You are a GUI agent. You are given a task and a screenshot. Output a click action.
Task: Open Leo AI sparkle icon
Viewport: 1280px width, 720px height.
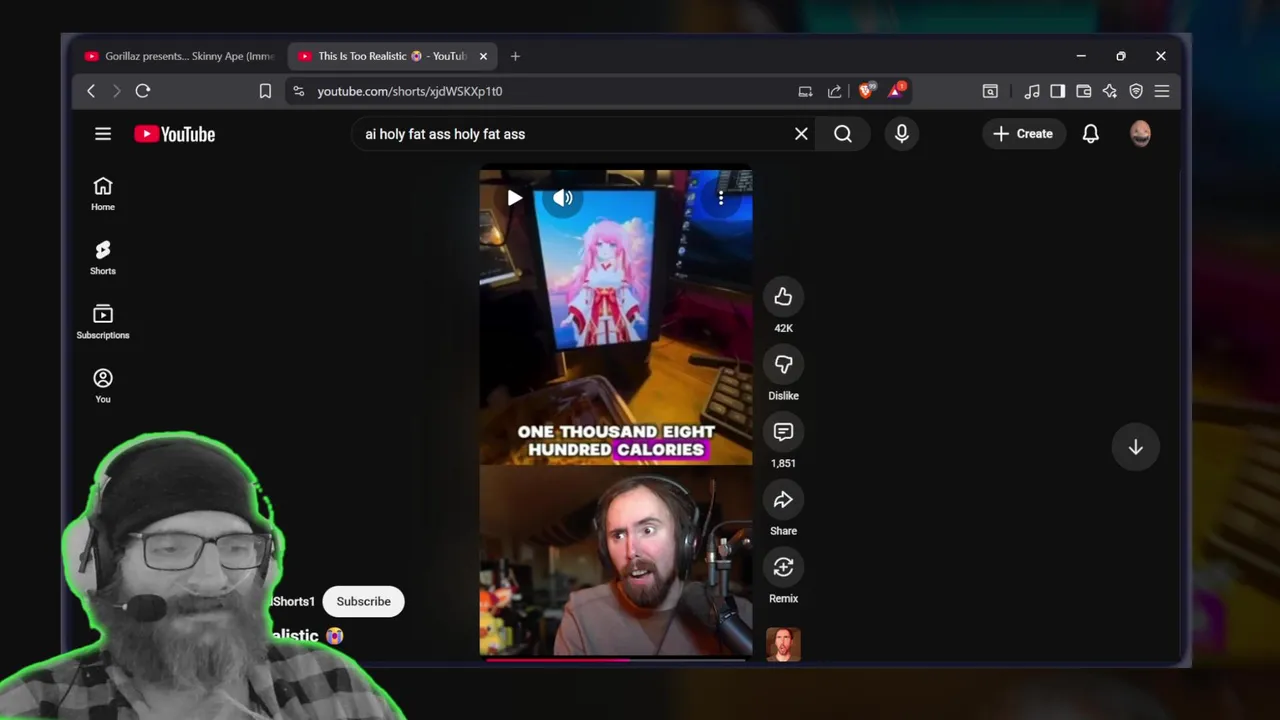[1109, 91]
